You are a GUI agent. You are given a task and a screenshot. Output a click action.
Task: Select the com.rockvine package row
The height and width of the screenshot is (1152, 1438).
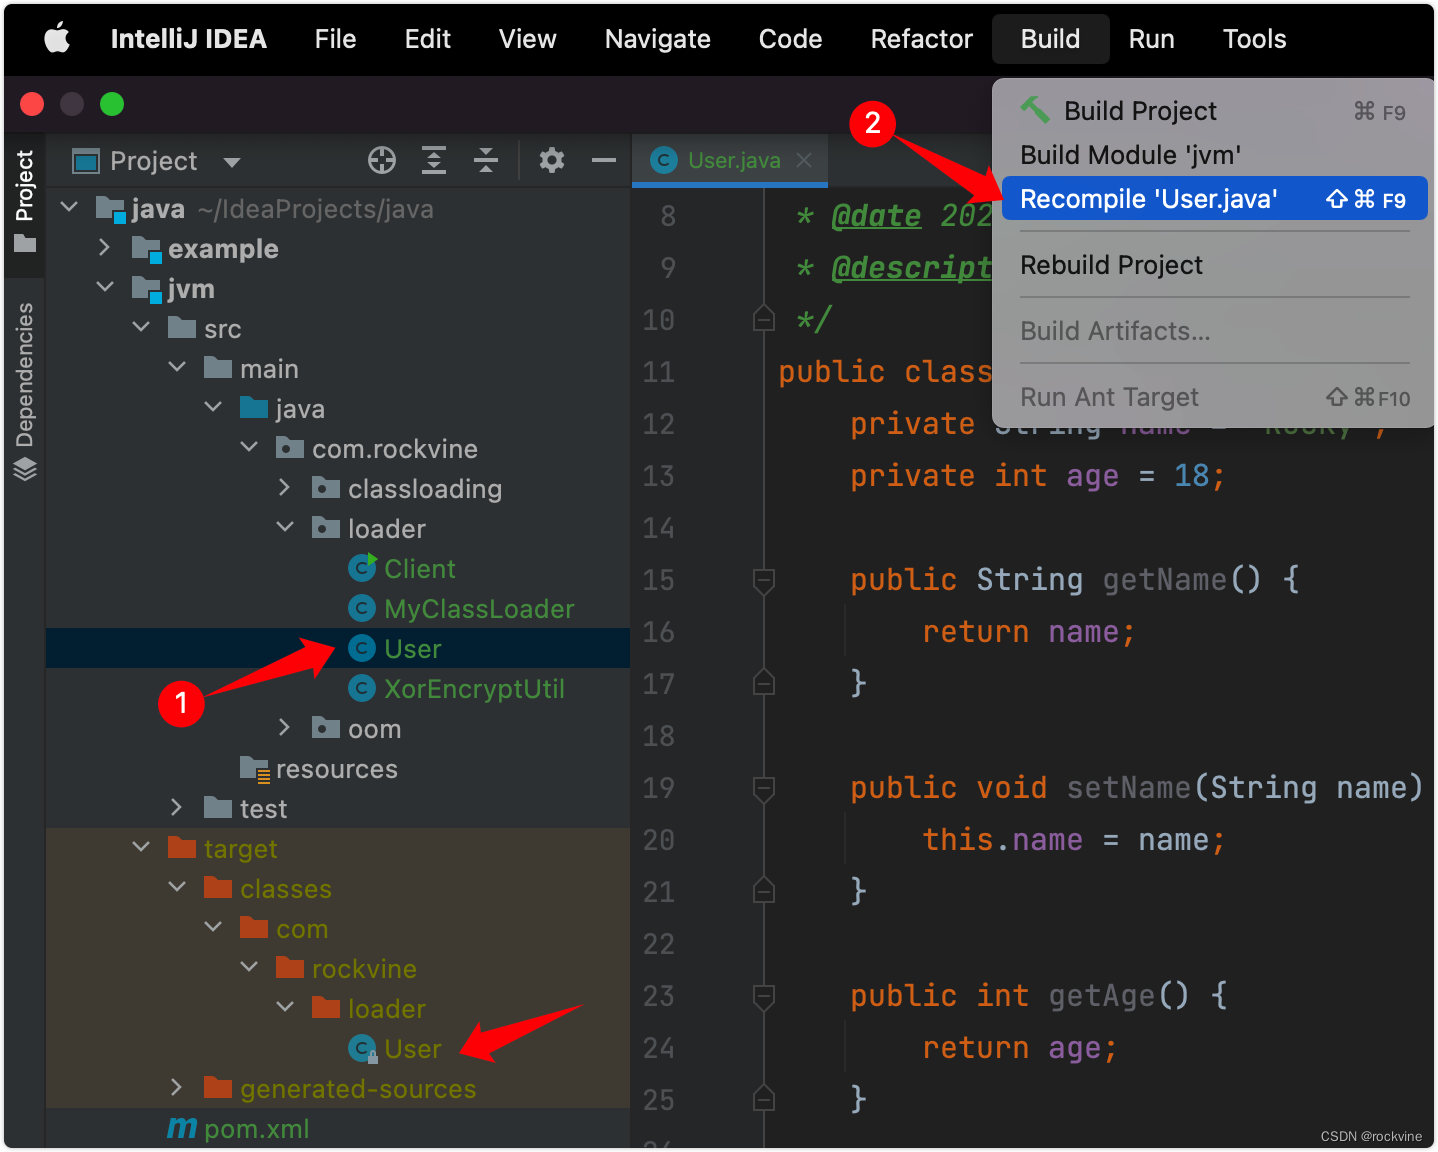tap(338, 448)
